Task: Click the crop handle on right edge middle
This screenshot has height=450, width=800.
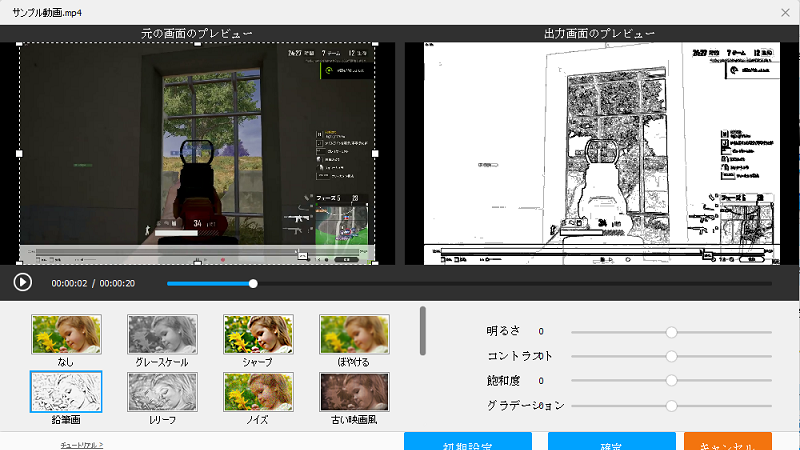Action: [375, 153]
